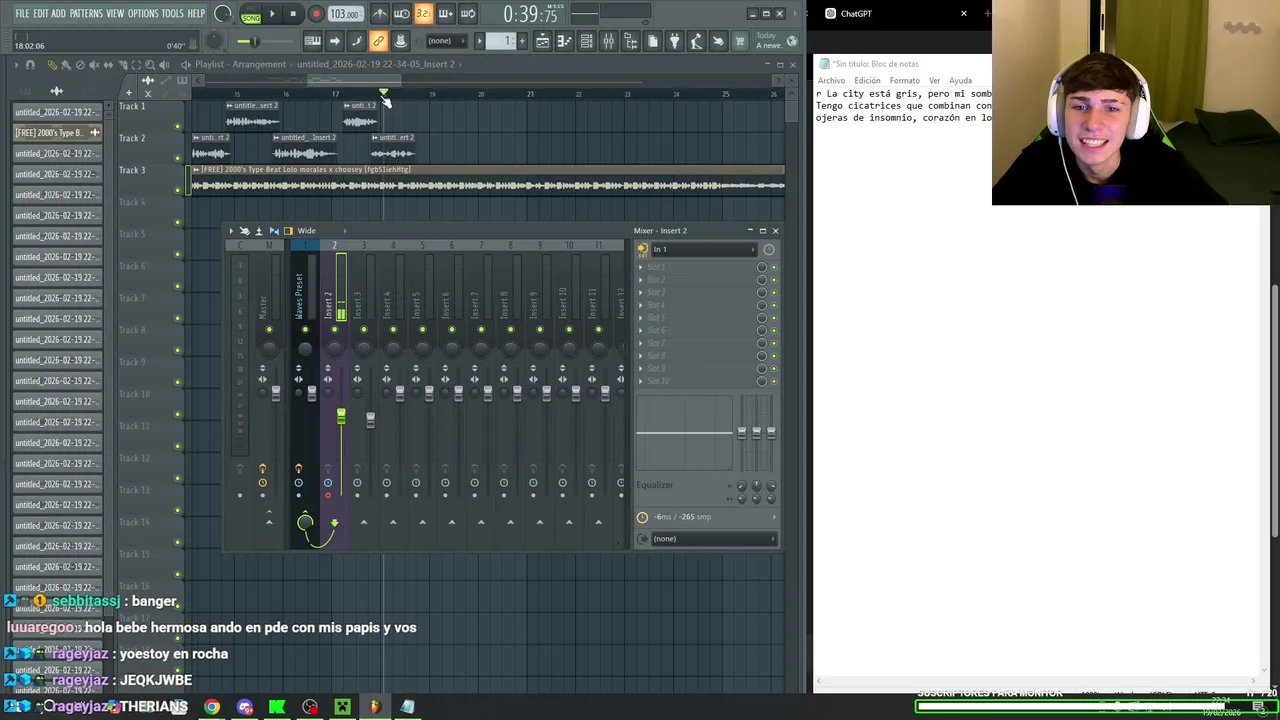Image resolution: width=1280 pixels, height=720 pixels.
Task: Open the OPTIONS menu
Action: tap(143, 14)
